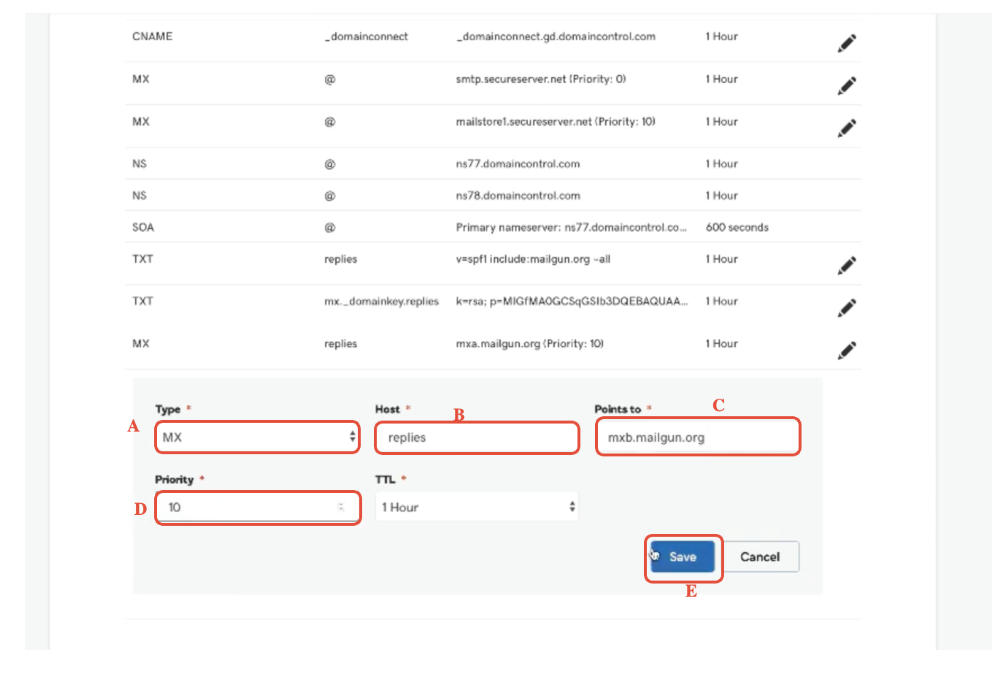Click the 600 seconds TTL on the SOA row
The width and height of the screenshot is (994, 675).
(x=737, y=228)
